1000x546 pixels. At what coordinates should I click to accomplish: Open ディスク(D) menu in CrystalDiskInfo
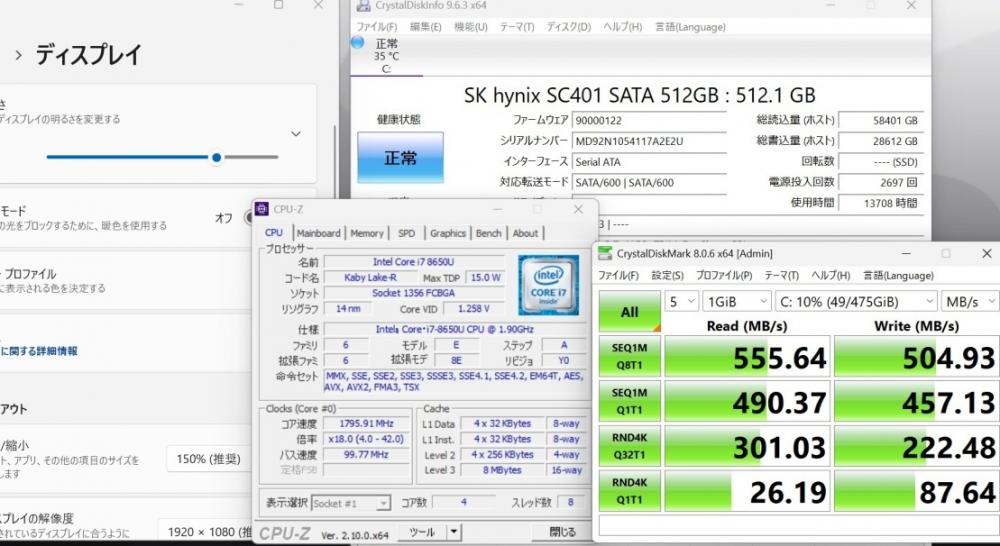coord(568,27)
